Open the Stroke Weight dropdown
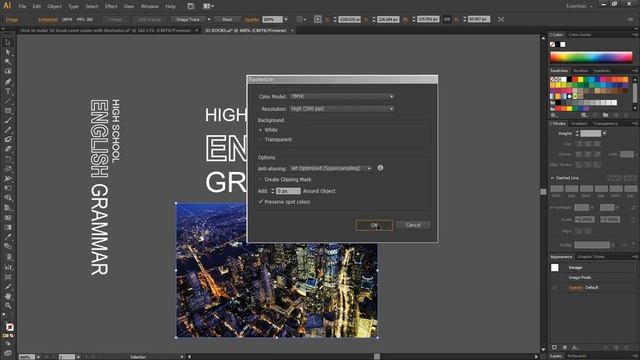This screenshot has width=640, height=360. click(x=604, y=133)
